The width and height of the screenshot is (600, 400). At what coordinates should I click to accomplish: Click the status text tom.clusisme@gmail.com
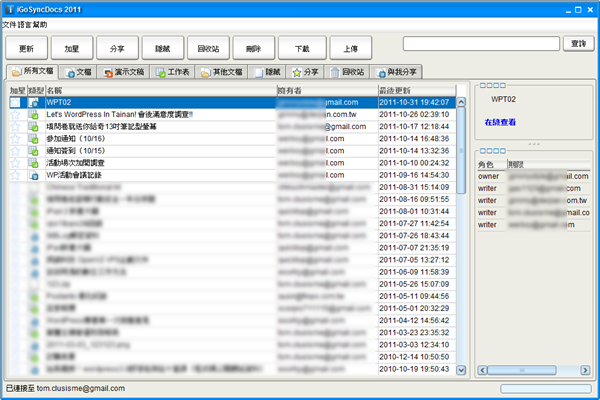pos(81,389)
